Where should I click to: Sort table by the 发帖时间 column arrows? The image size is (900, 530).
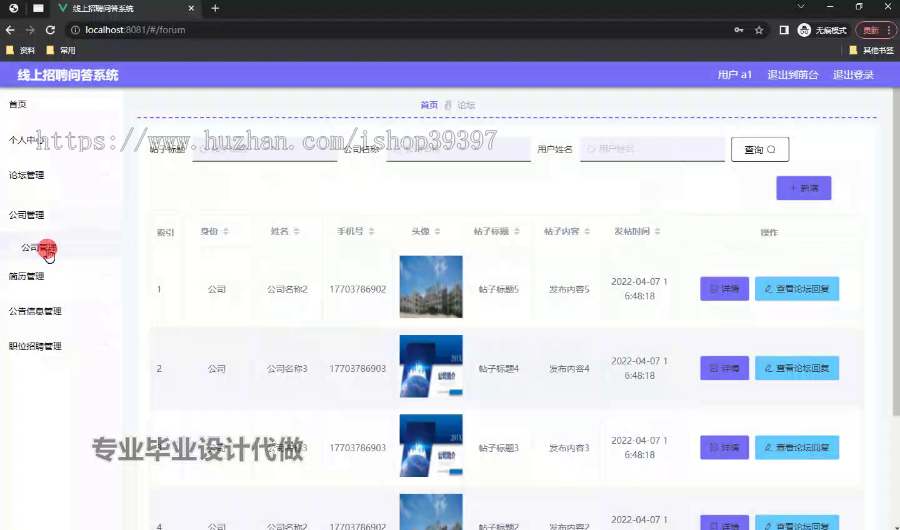[657, 231]
